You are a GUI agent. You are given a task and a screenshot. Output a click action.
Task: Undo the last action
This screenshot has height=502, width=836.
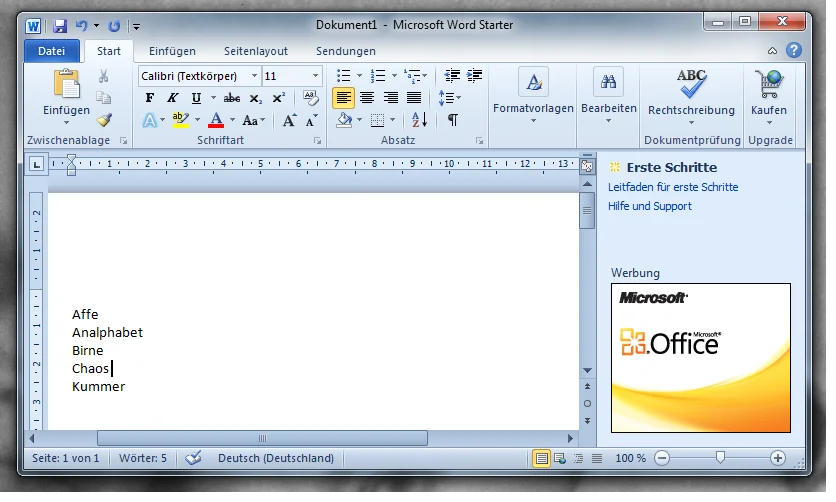tap(82, 26)
